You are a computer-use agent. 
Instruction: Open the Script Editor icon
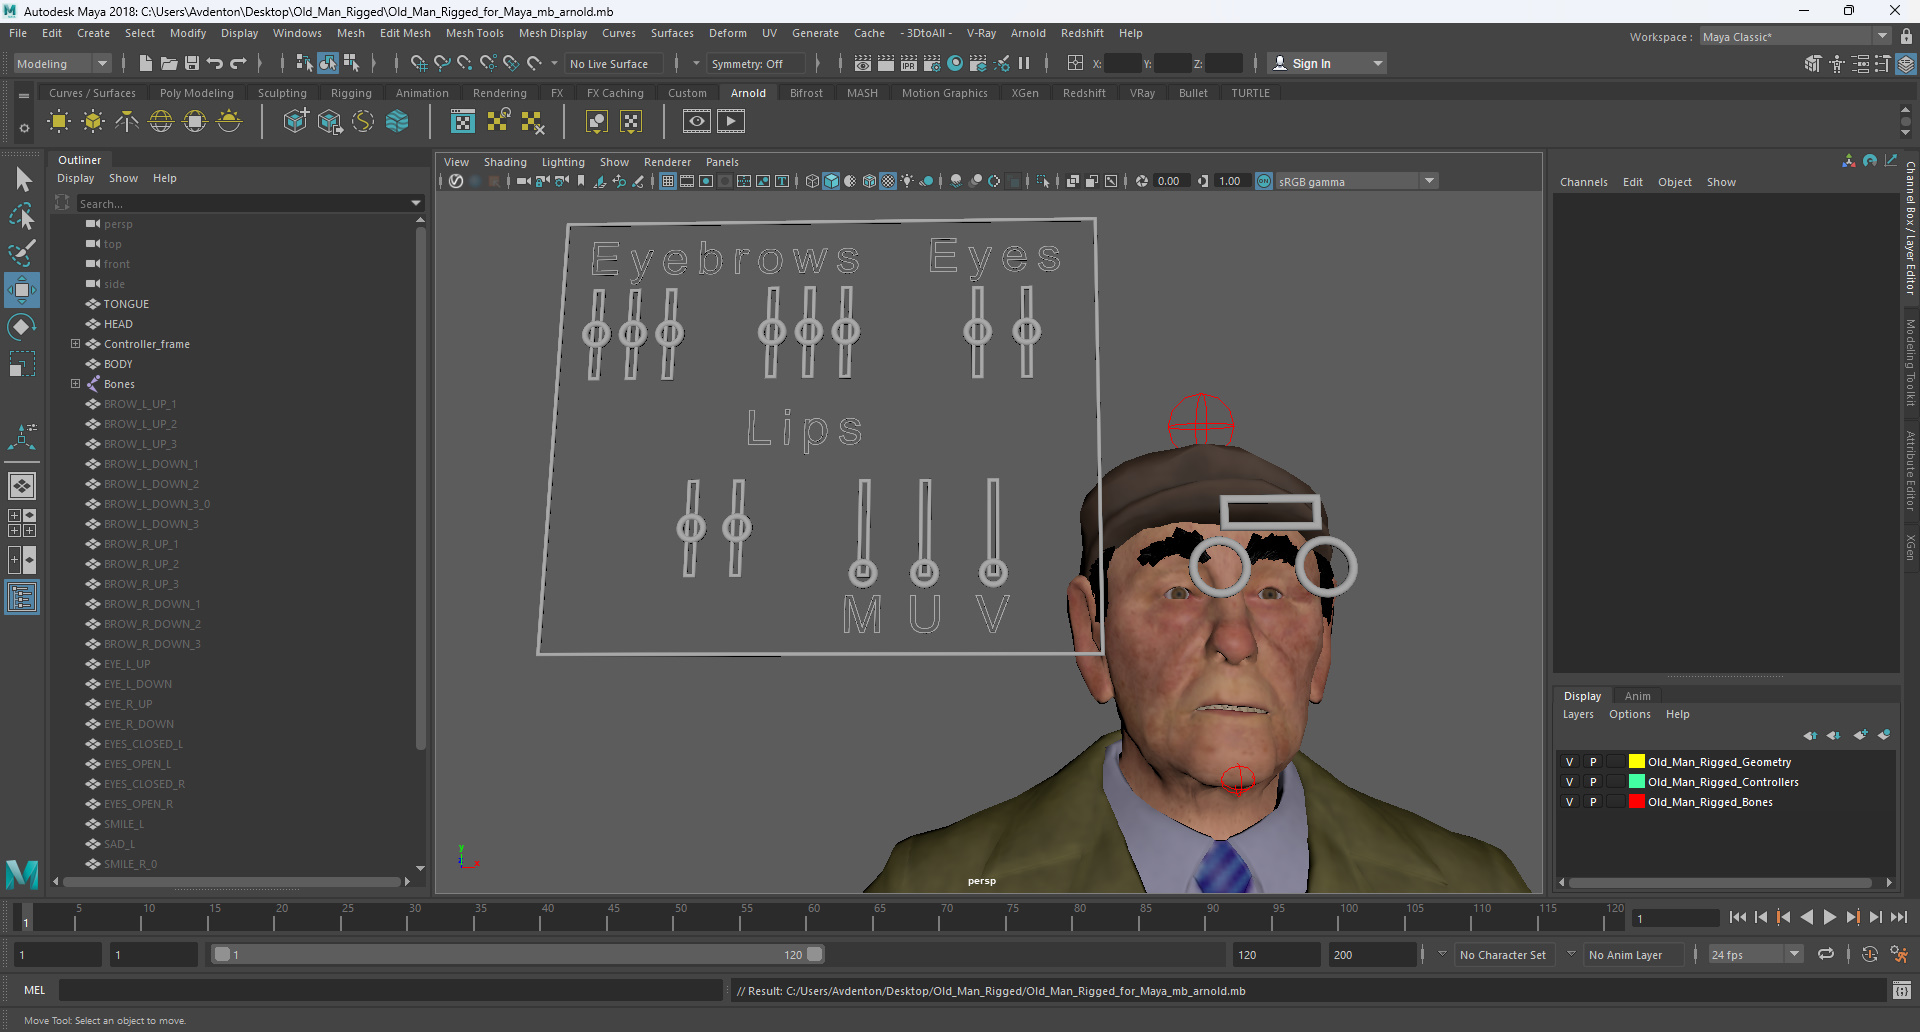coord(1902,991)
